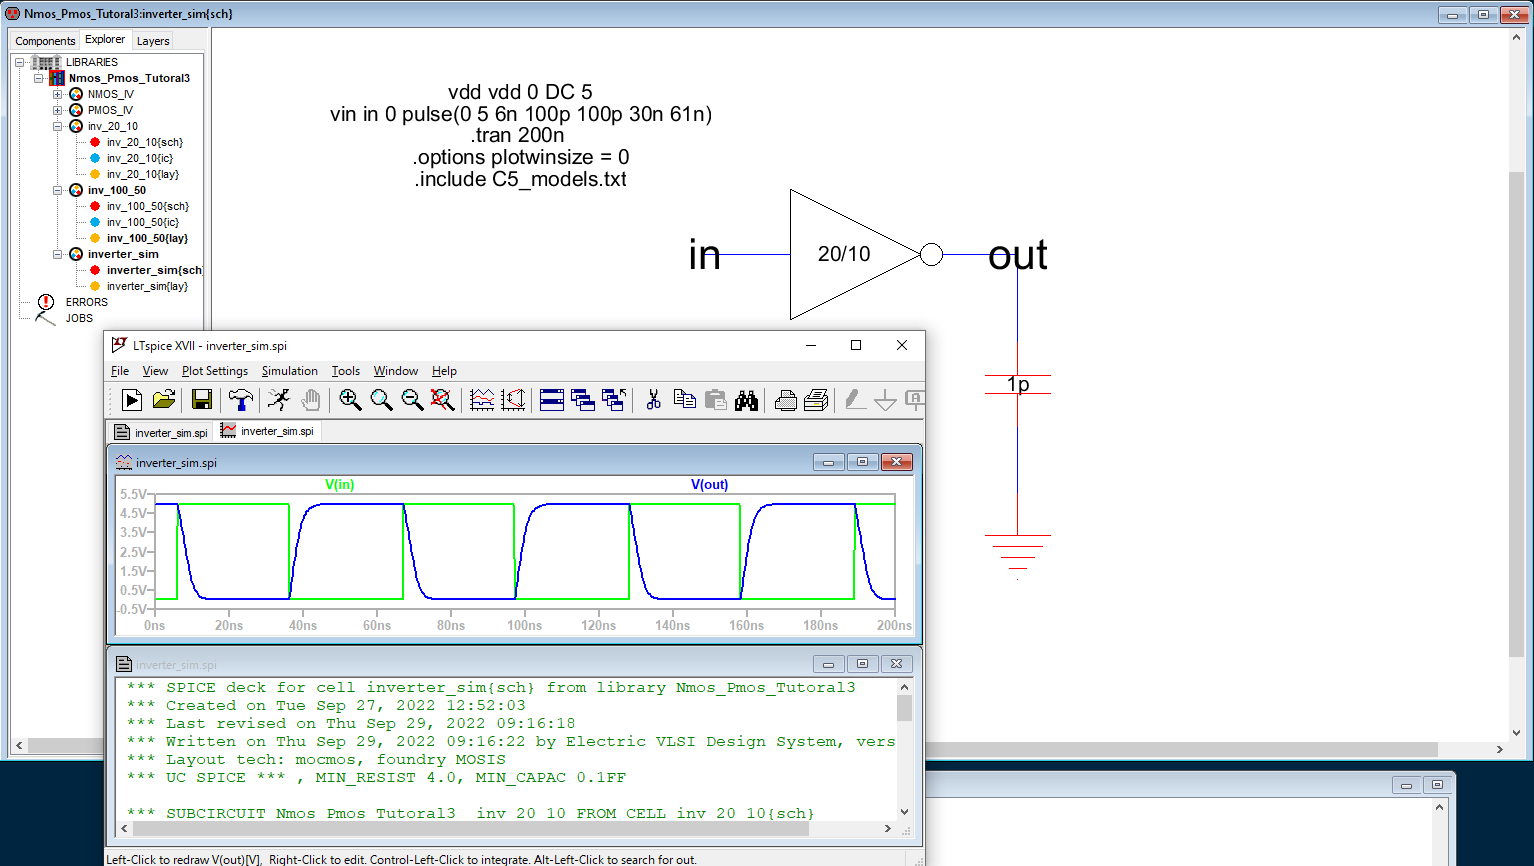Screen dimensions: 1534x866
Task: Open the Plot Settings menu
Action: (x=215, y=371)
